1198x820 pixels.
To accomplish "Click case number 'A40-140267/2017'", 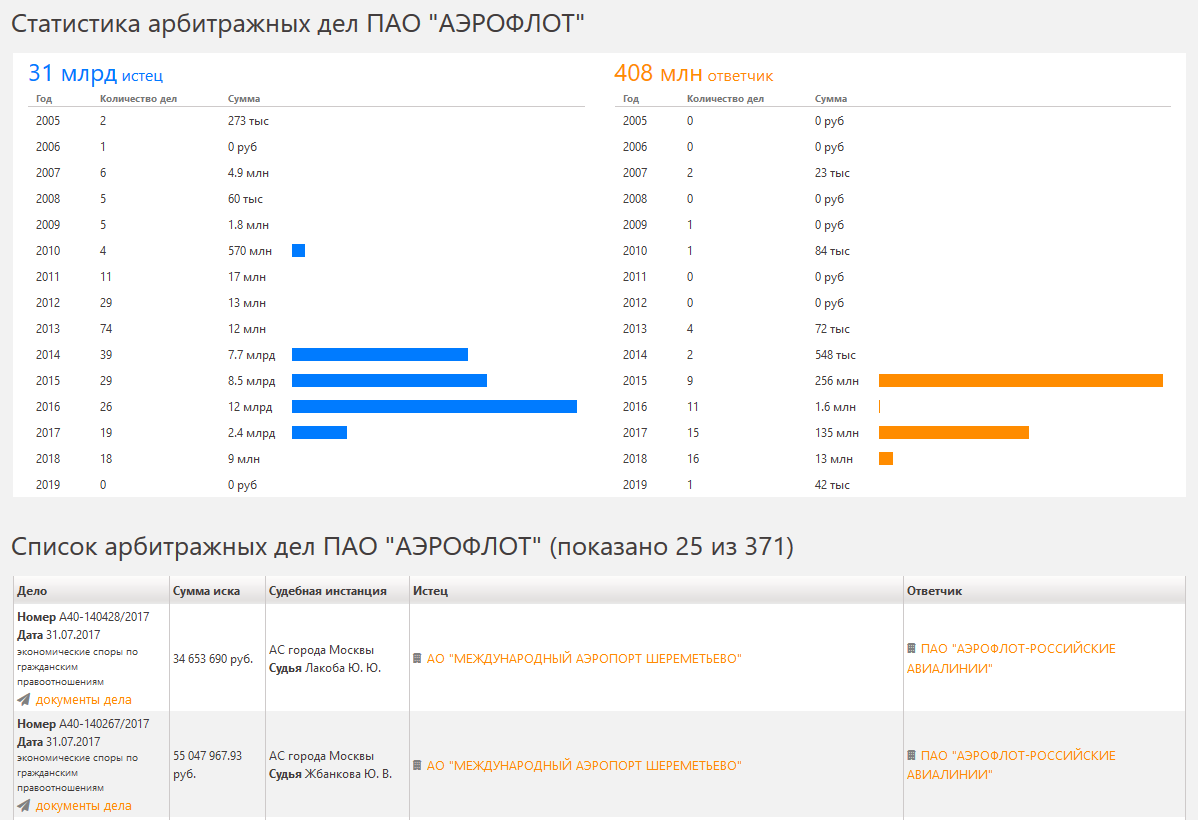I will point(104,724).
